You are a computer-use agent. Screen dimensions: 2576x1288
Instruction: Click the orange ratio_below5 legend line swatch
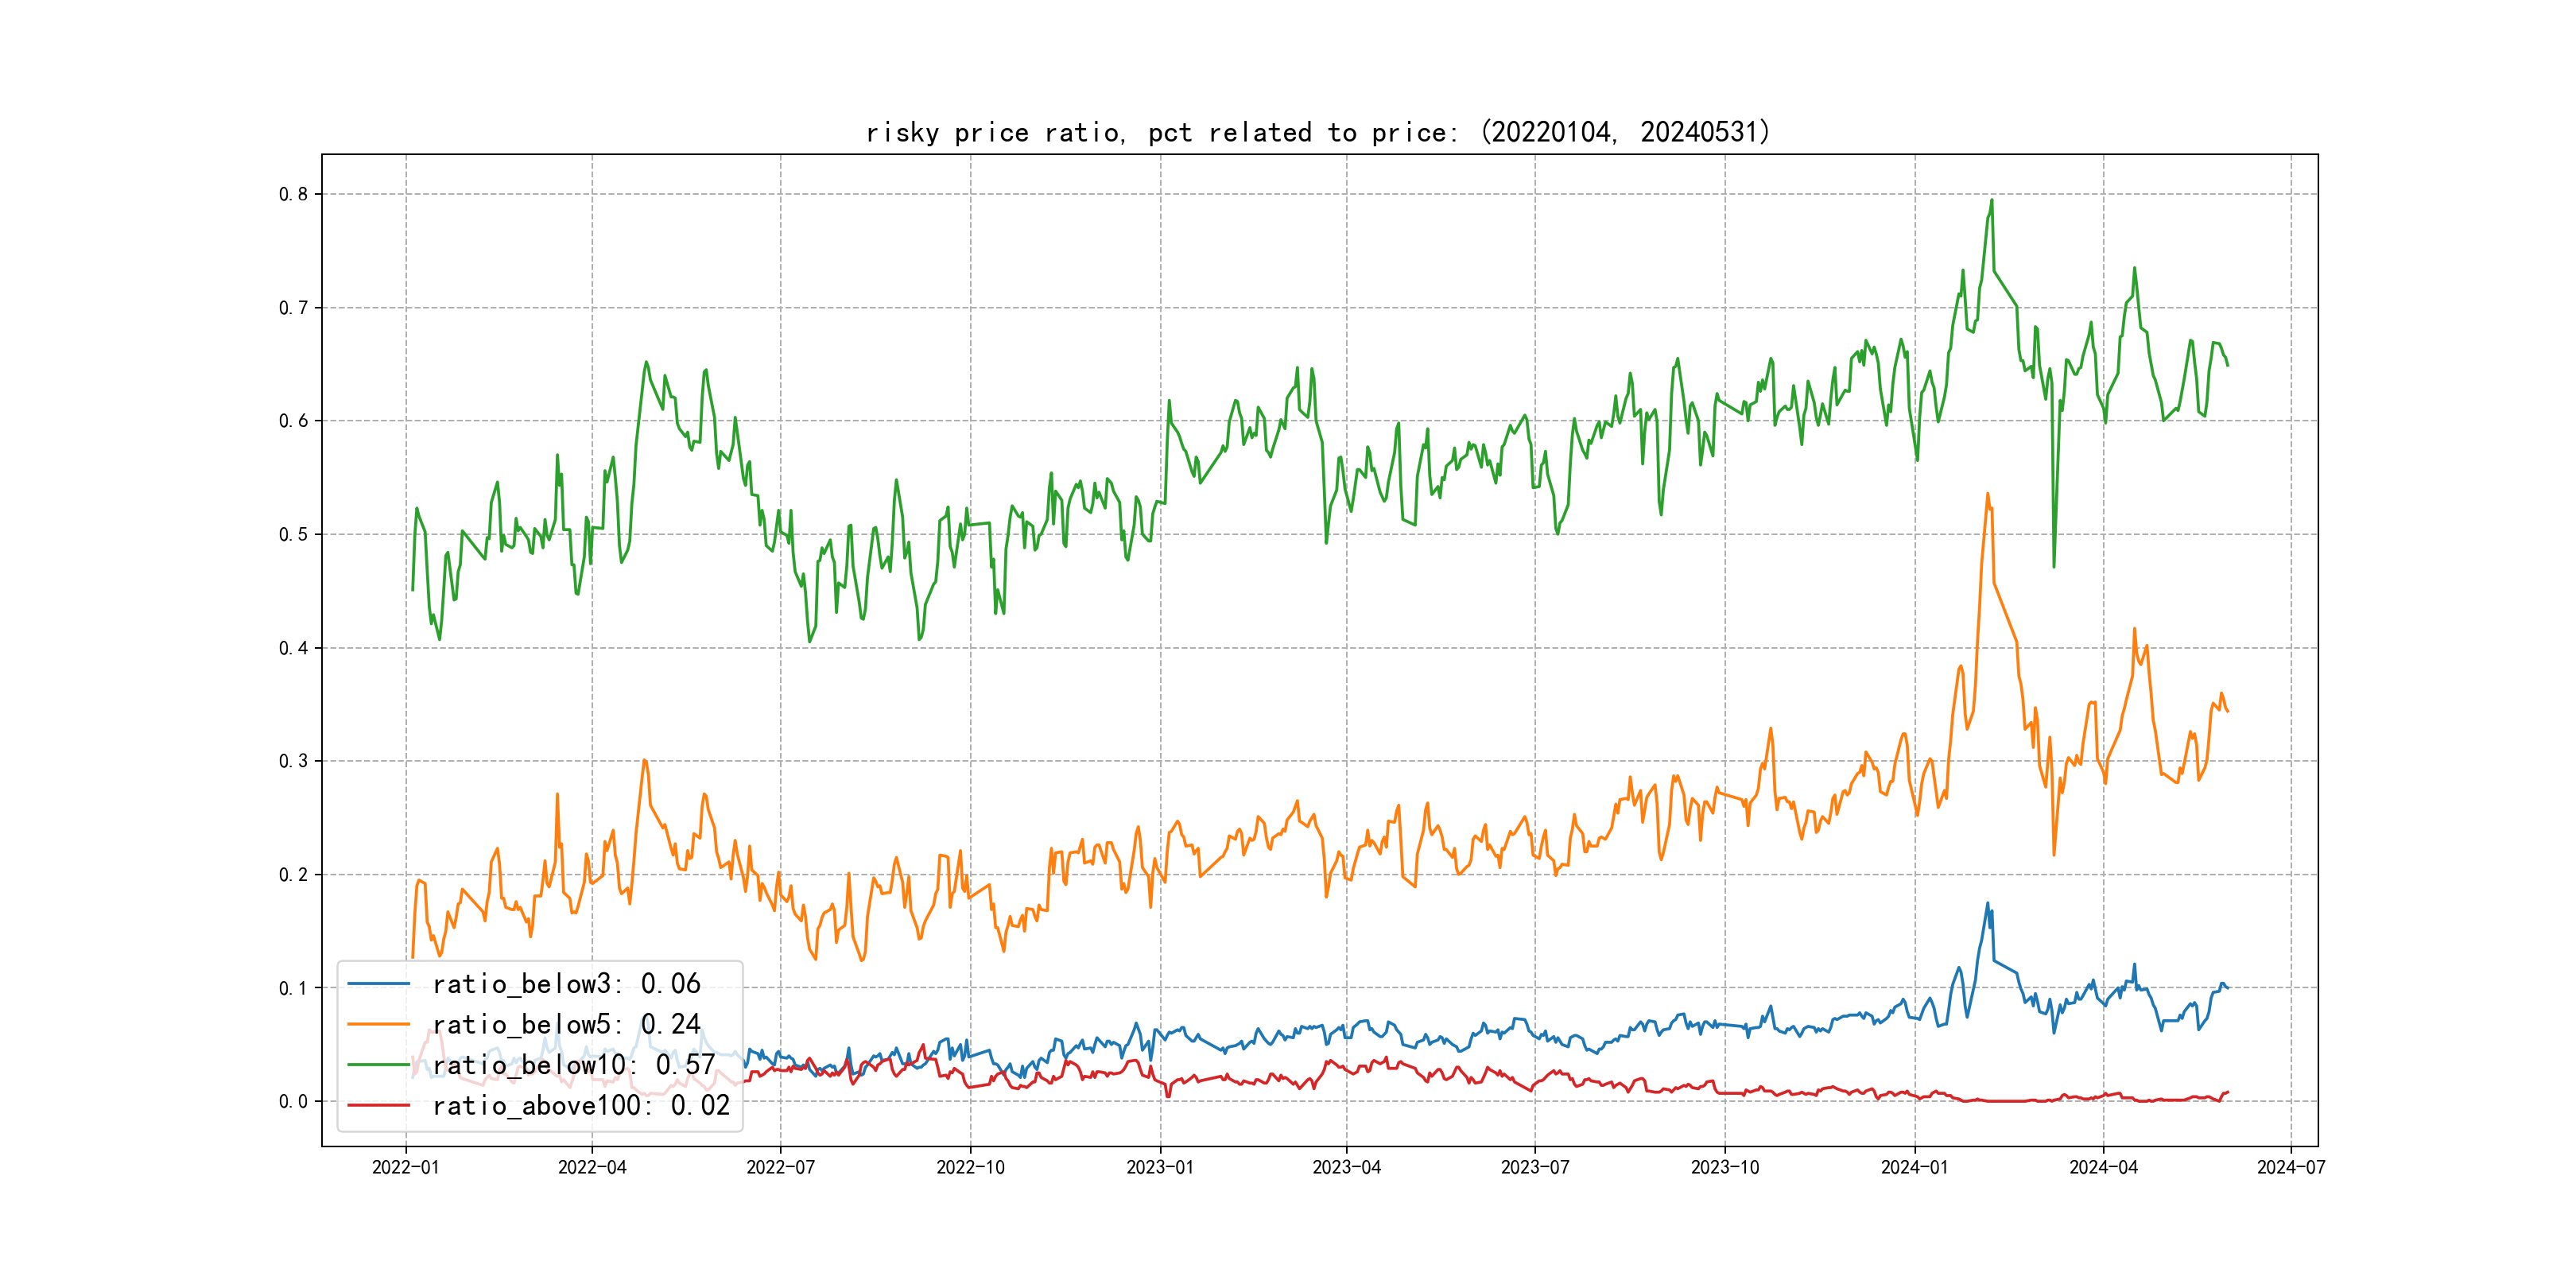(378, 1024)
